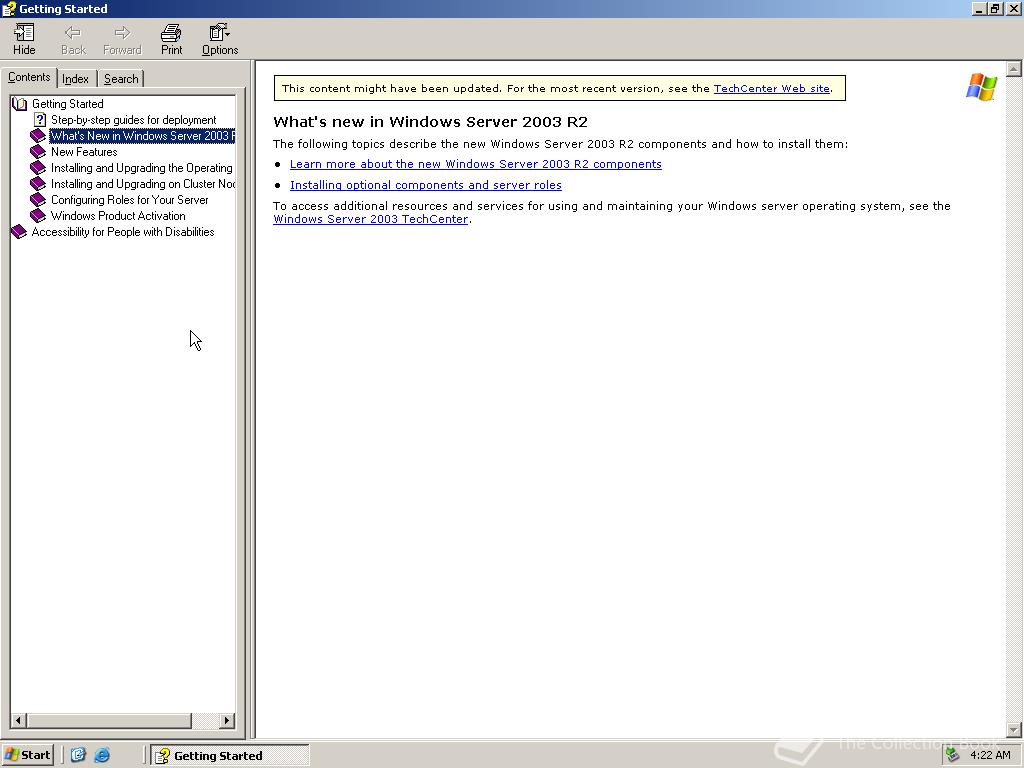
Task: Open Step-by-step guides for deployment topic
Action: pyautogui.click(x=133, y=120)
